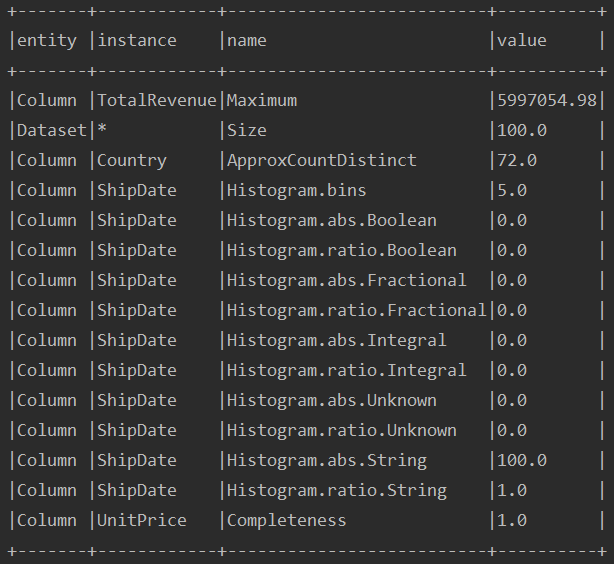Click the 'instance' column header text
614x564 pixels.
[137, 41]
